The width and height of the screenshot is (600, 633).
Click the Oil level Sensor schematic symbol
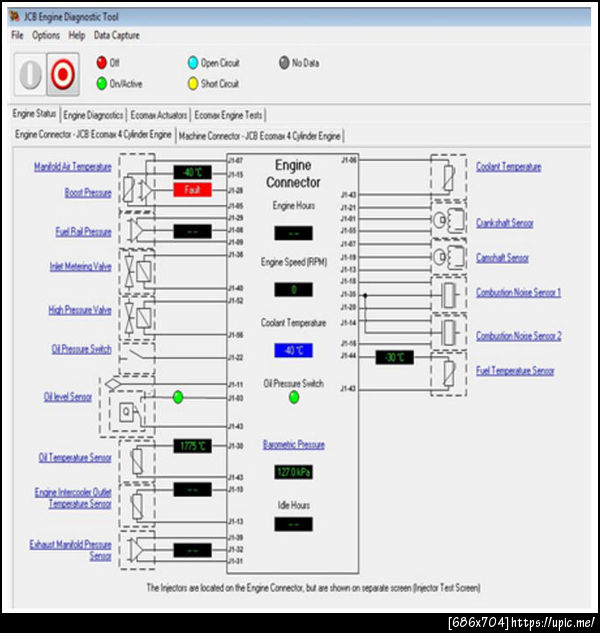[x=127, y=406]
